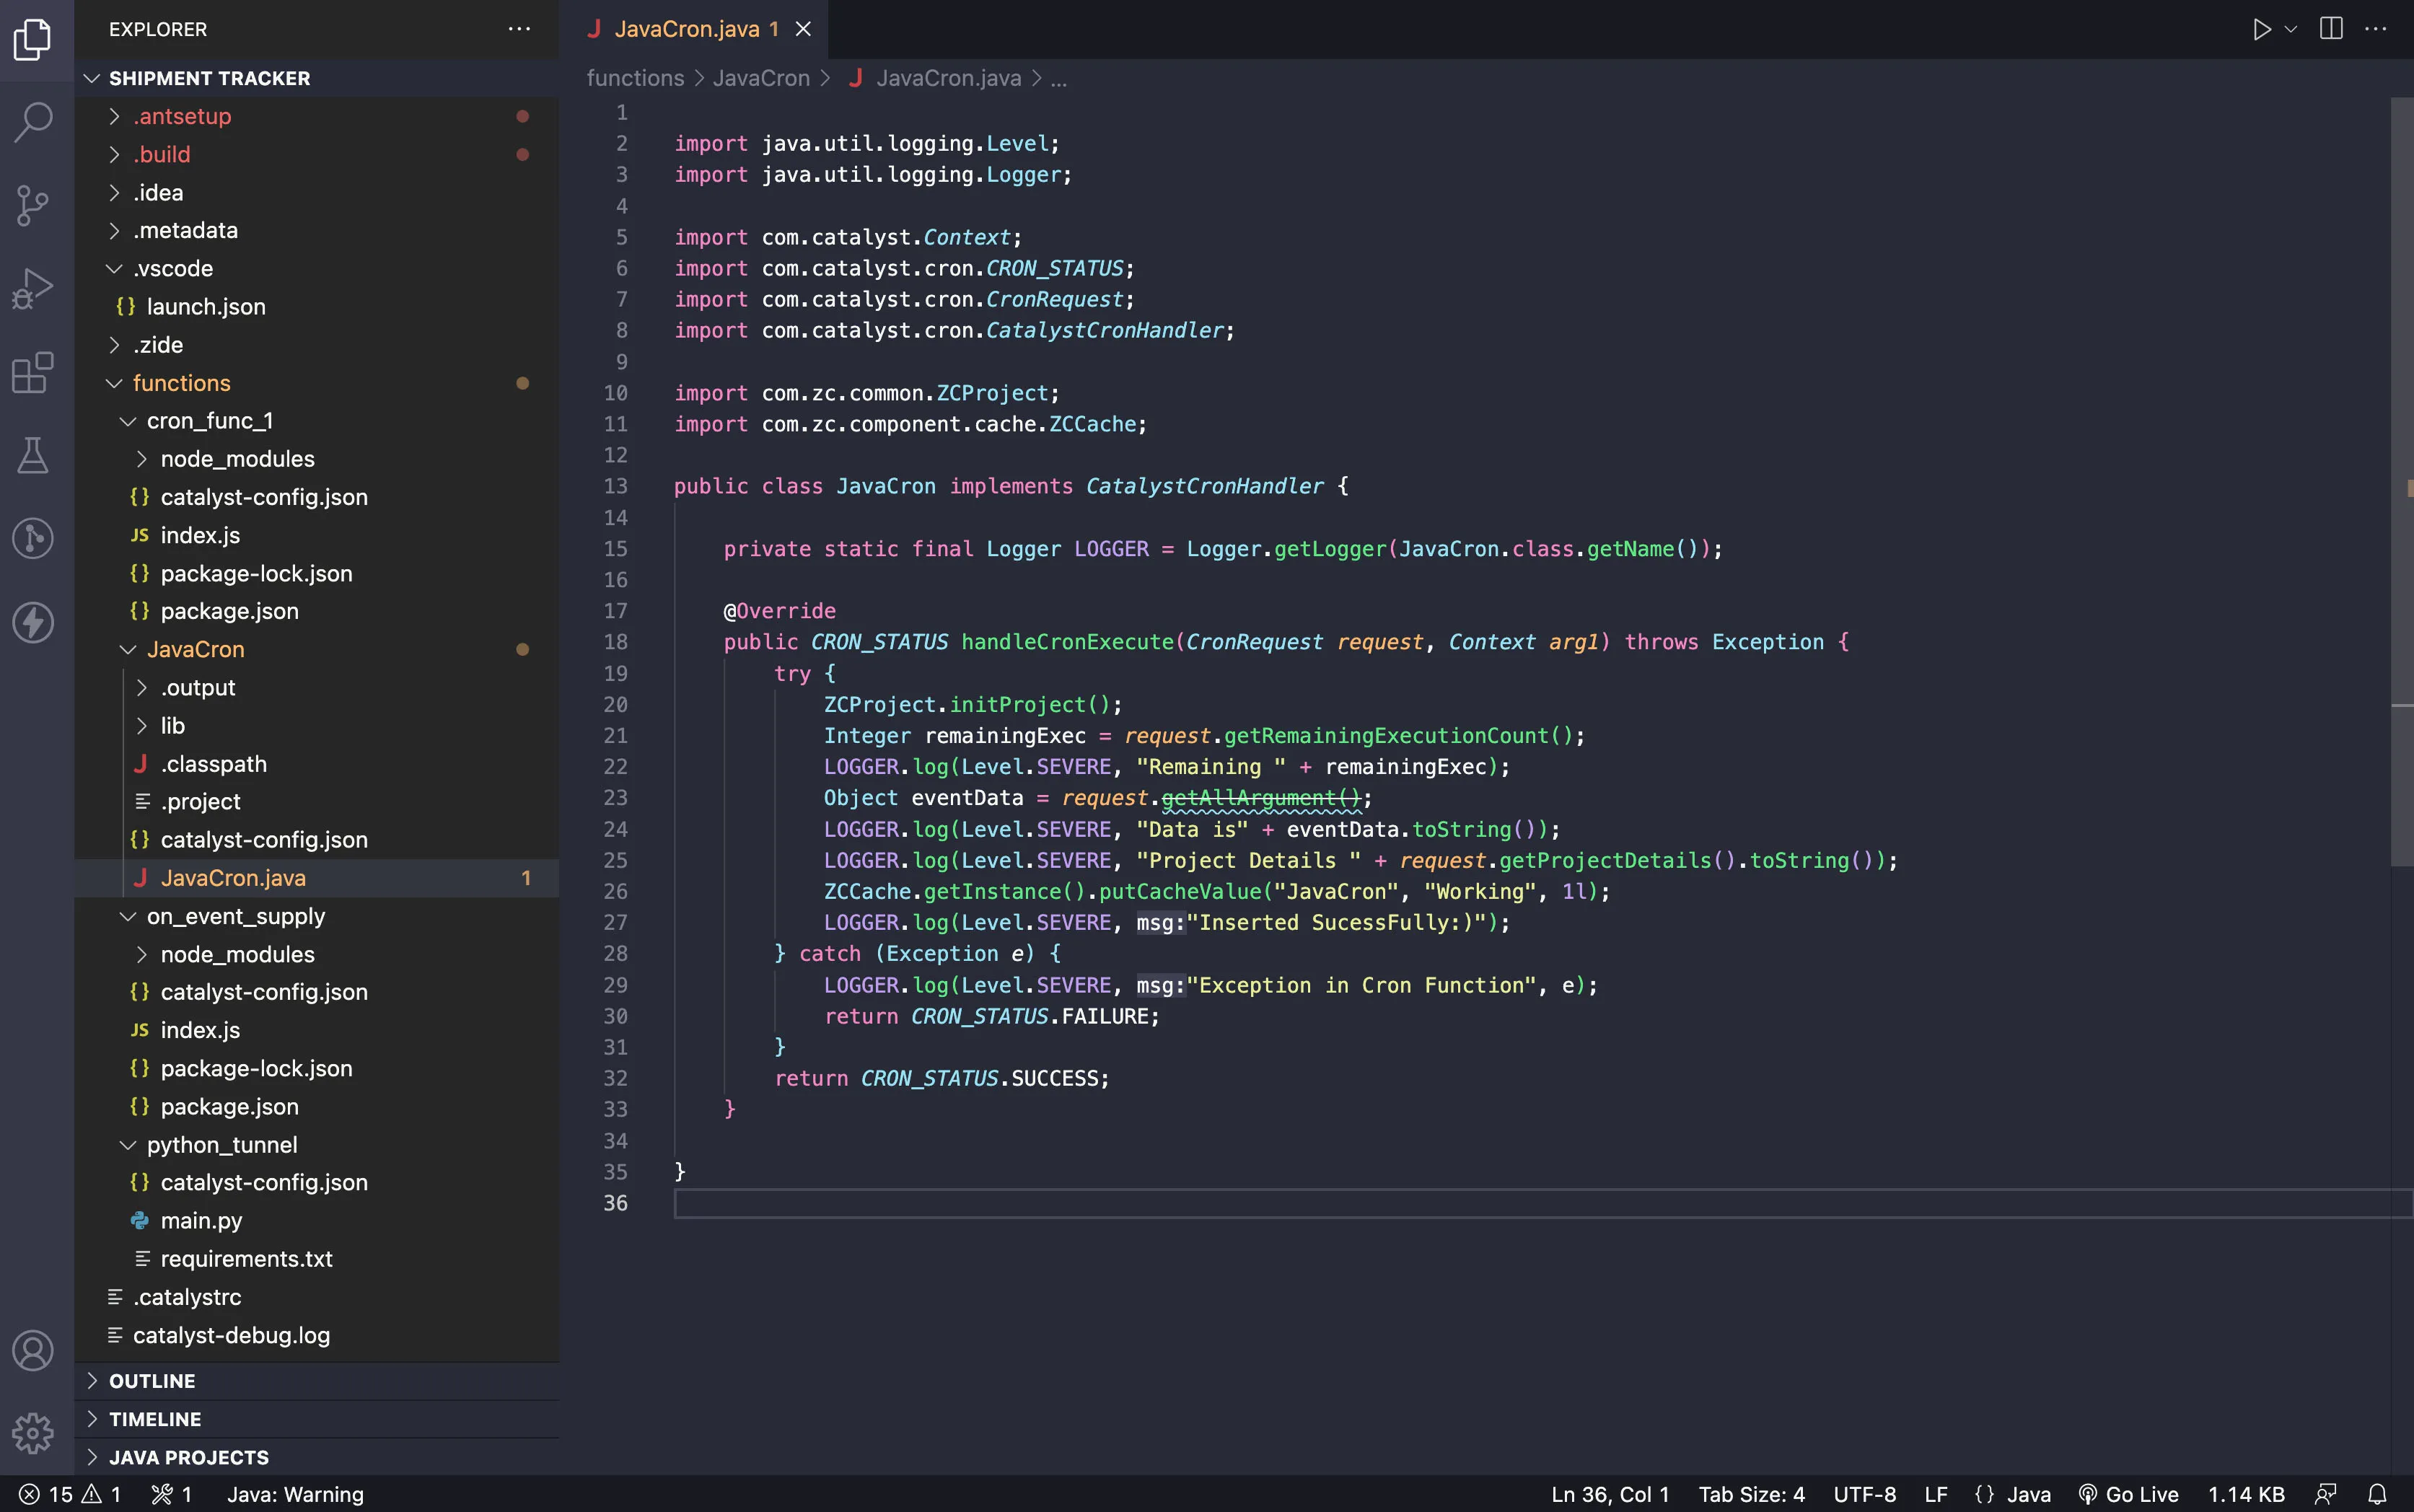Expand the JAVA PROJECTS section
The height and width of the screenshot is (1512, 2414).
[x=317, y=1457]
